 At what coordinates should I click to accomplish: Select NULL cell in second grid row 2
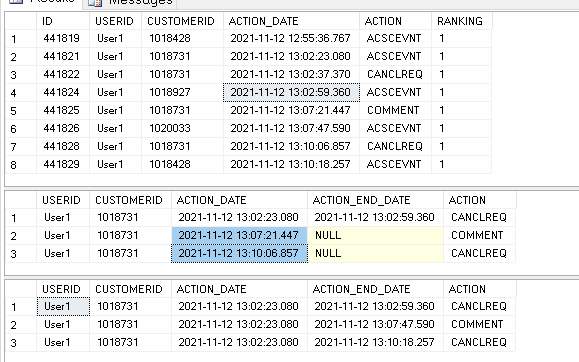(x=376, y=235)
